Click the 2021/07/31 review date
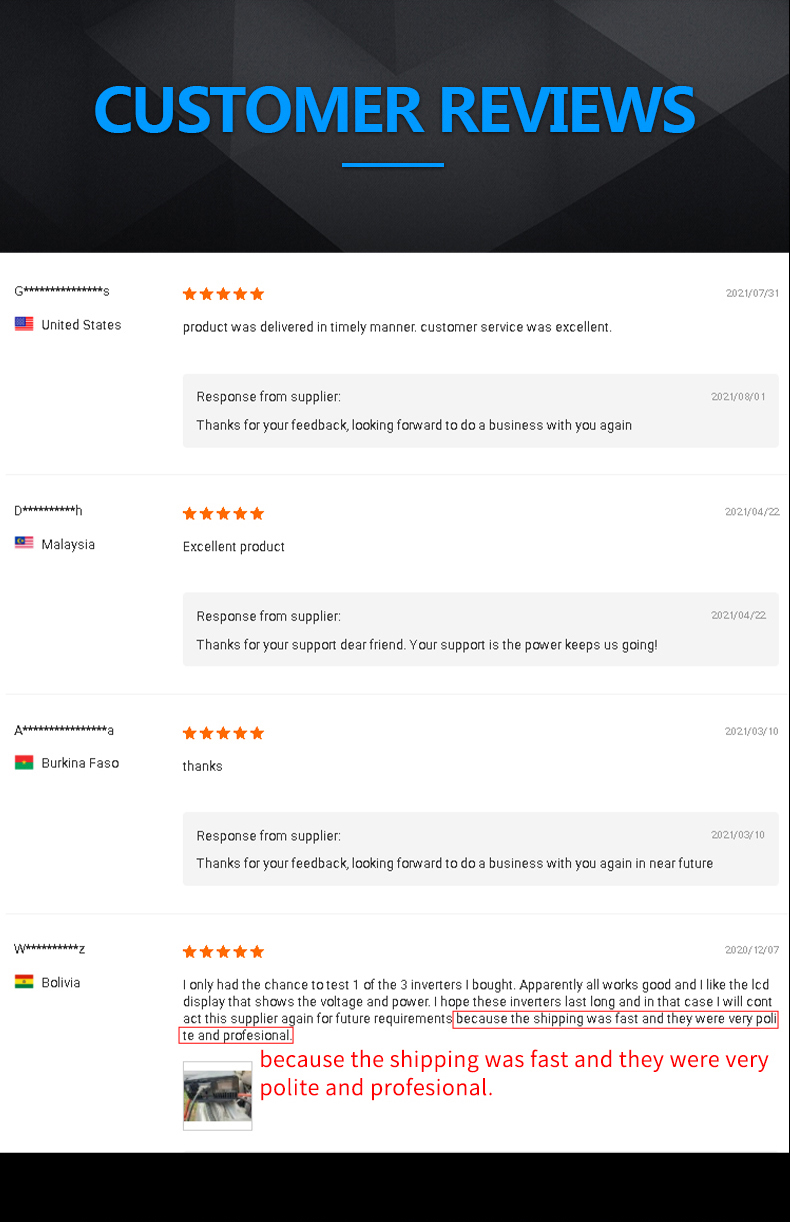The height and width of the screenshot is (1222, 790). point(752,293)
